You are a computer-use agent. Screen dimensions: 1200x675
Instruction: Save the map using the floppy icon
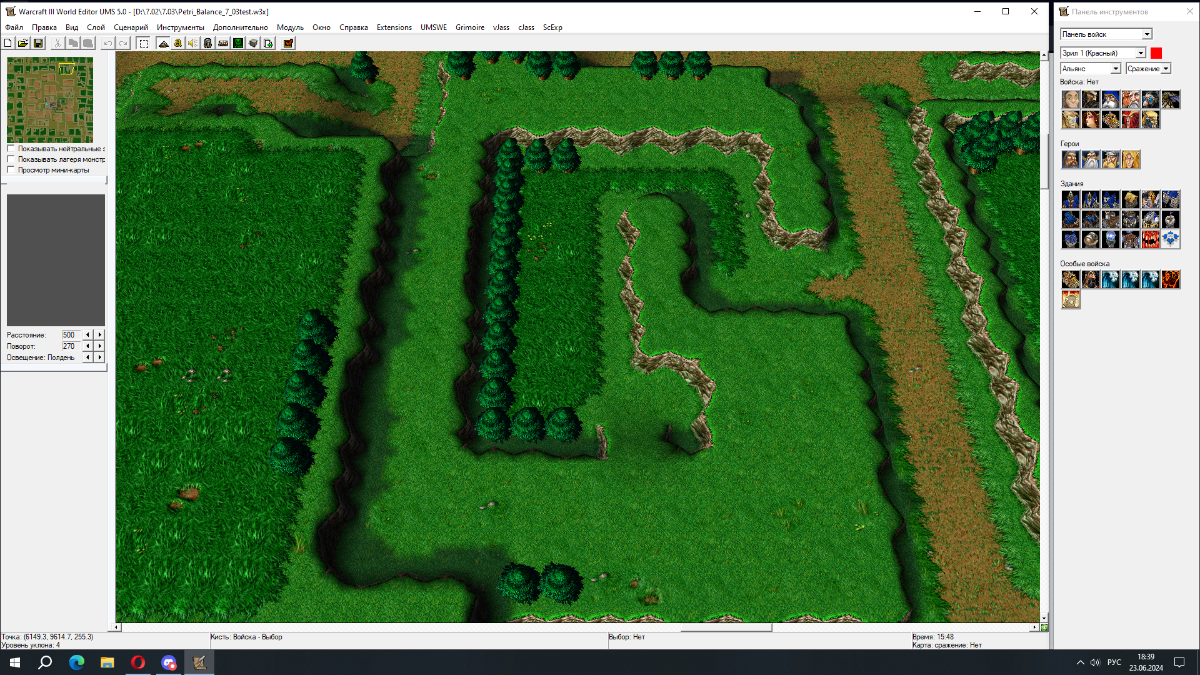click(x=38, y=43)
